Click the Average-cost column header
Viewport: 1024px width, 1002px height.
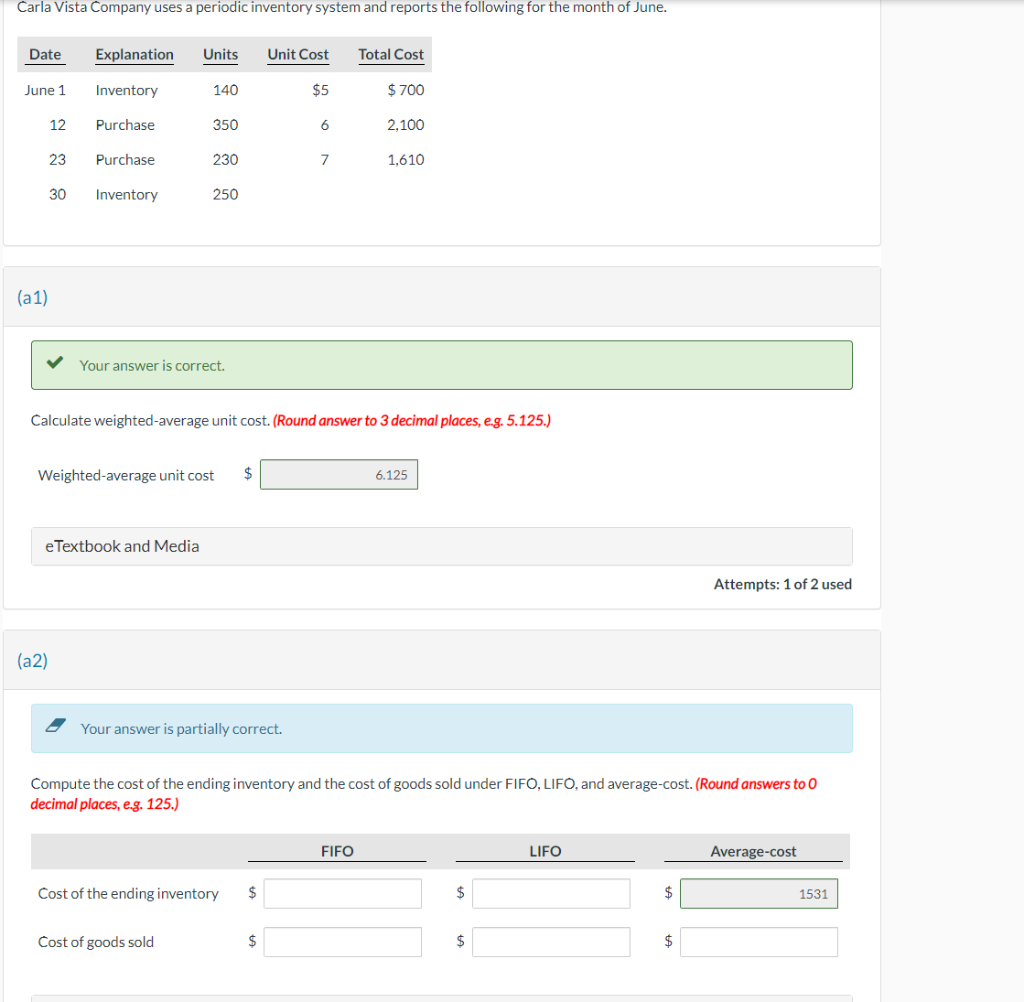tap(754, 851)
